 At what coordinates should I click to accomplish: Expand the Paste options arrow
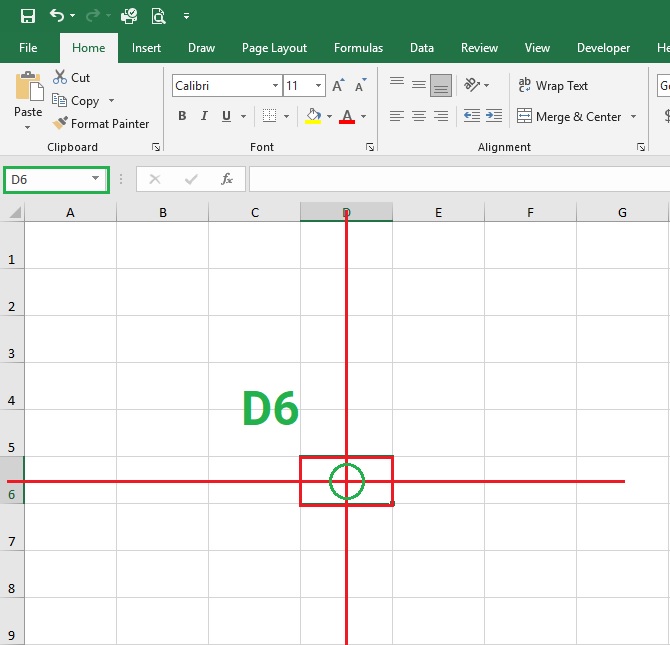pos(28,127)
